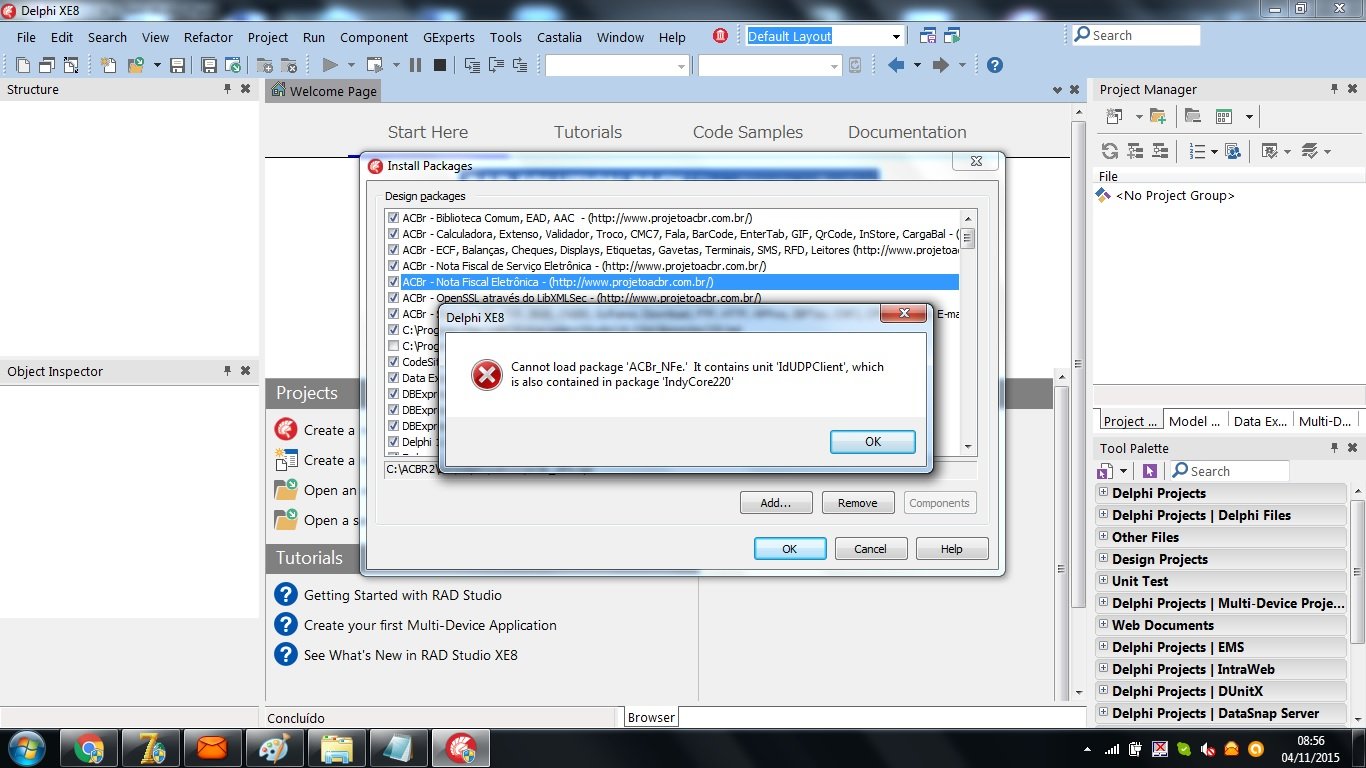Click Help in the Install Packages dialog
The image size is (1366, 768).
(952, 548)
